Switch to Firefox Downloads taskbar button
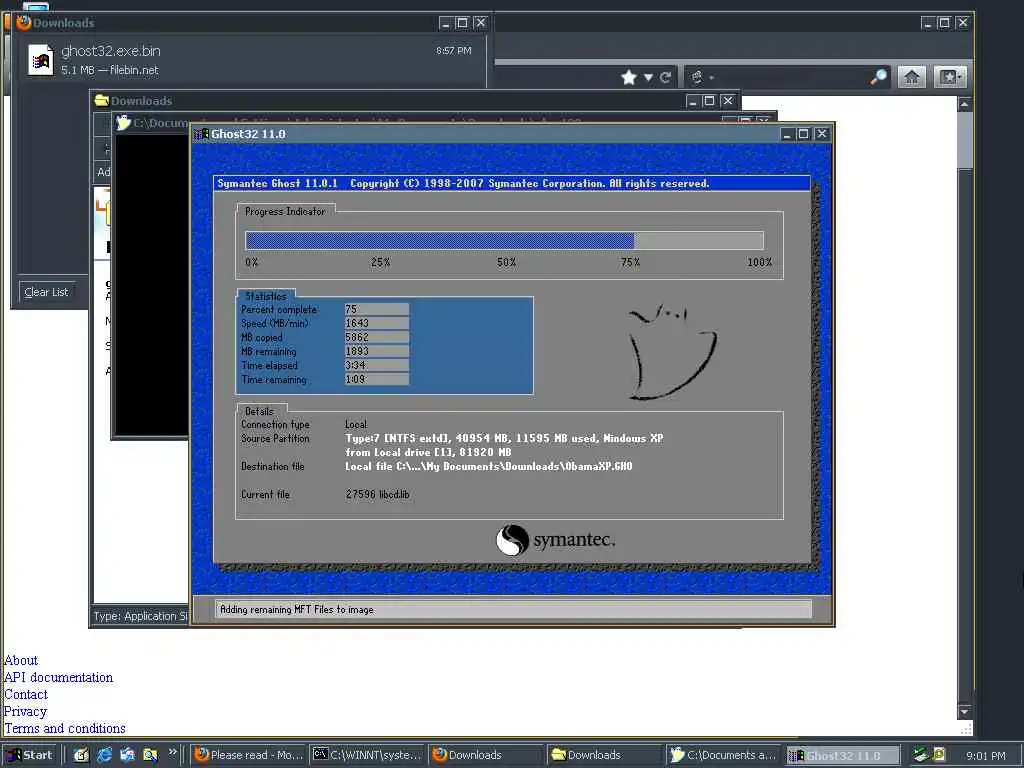The width and height of the screenshot is (1024, 768). [485, 755]
